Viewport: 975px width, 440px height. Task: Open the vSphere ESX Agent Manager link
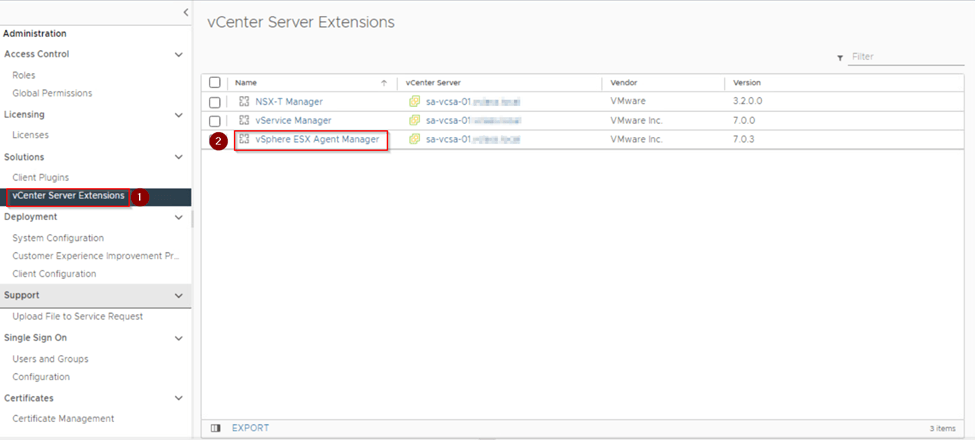pos(317,140)
